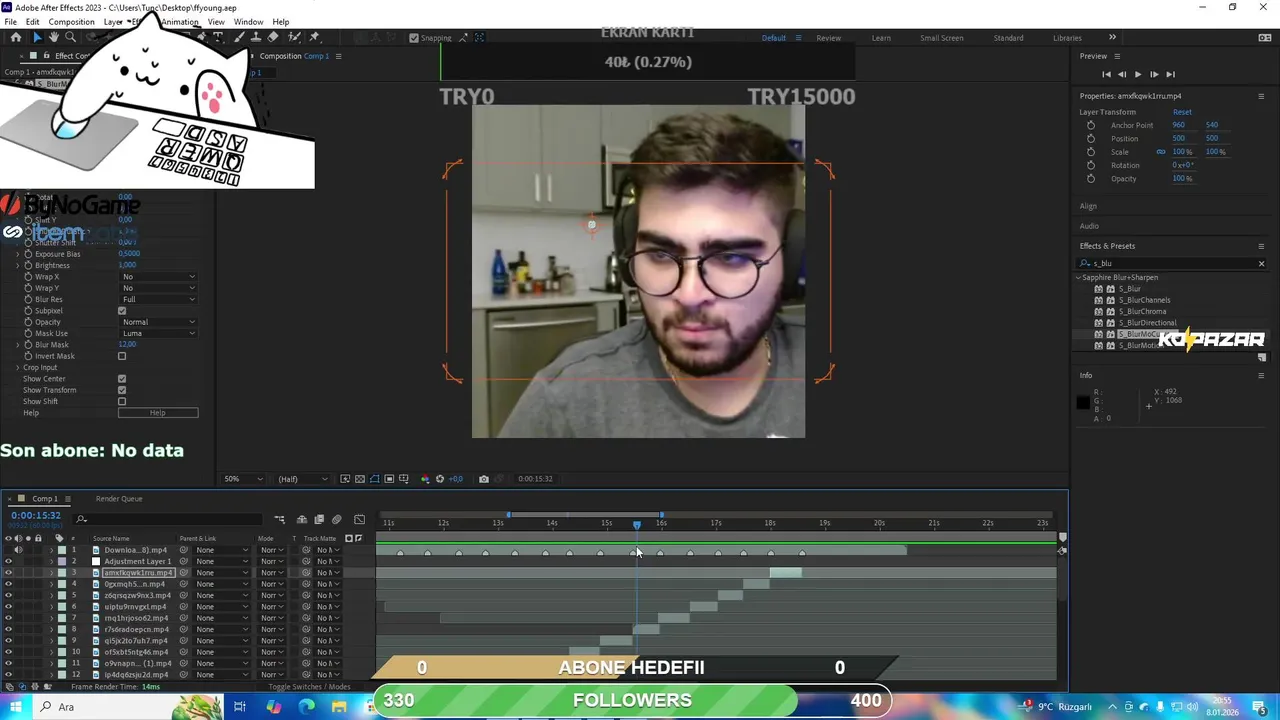Open the Properties panel menu icon
The image size is (1280, 720).
[x=1261, y=96]
